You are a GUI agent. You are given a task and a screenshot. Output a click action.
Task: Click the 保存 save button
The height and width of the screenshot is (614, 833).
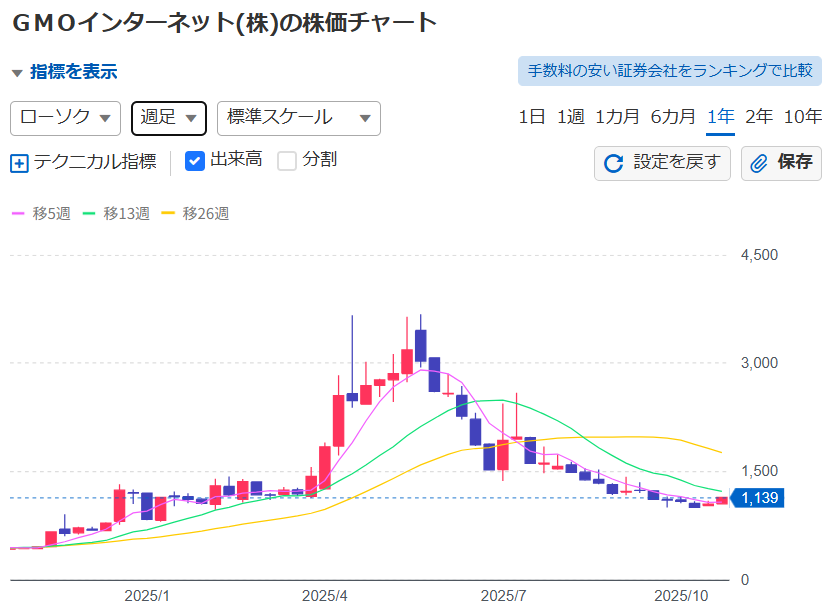click(x=780, y=163)
